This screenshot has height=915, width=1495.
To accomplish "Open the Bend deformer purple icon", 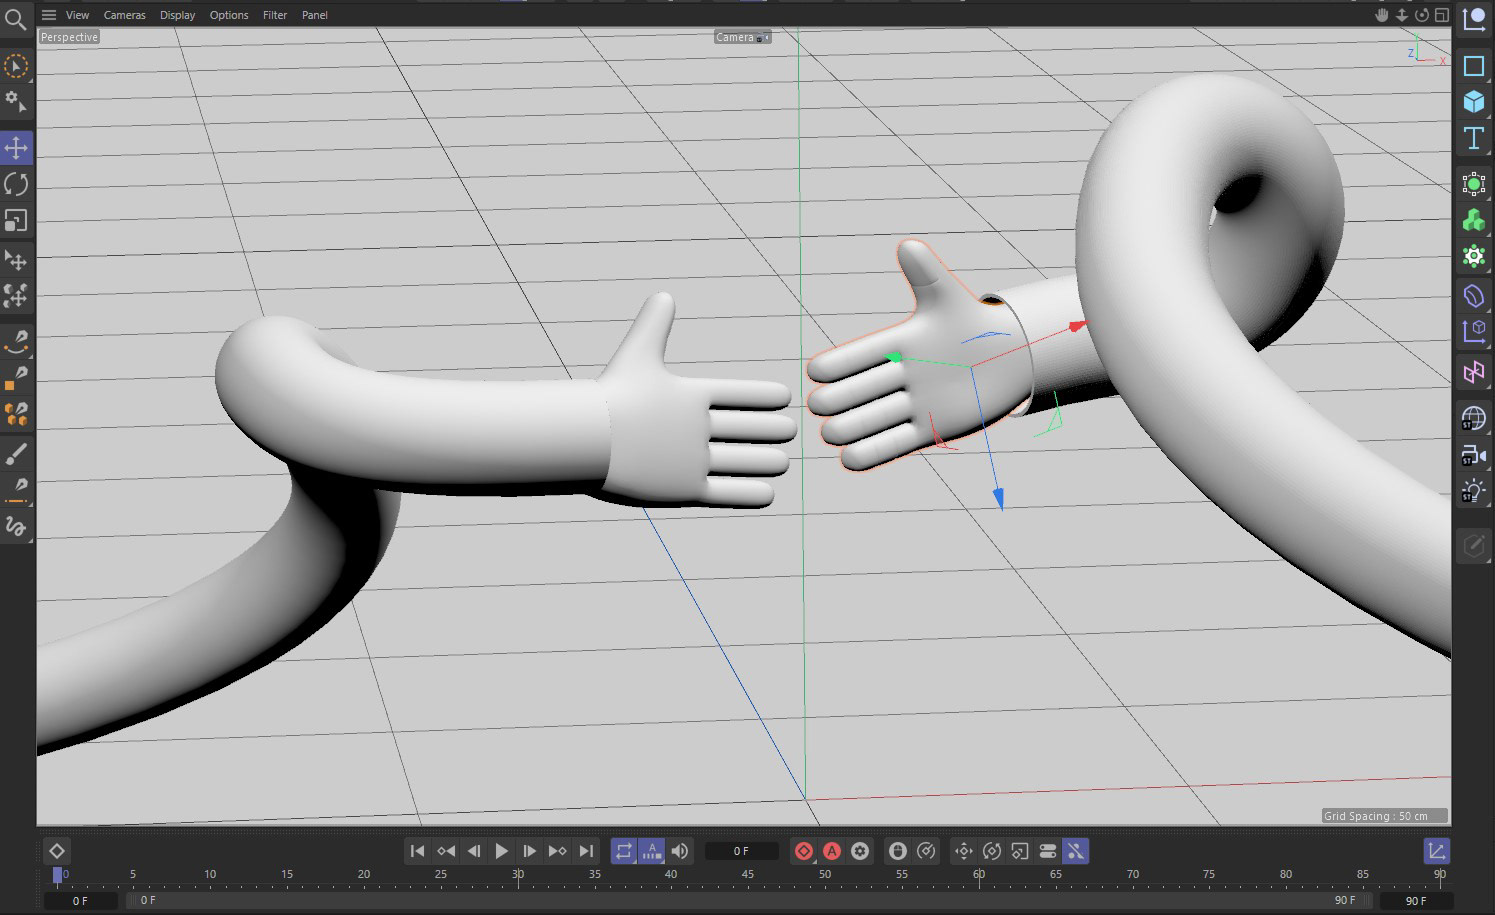I will (1474, 296).
